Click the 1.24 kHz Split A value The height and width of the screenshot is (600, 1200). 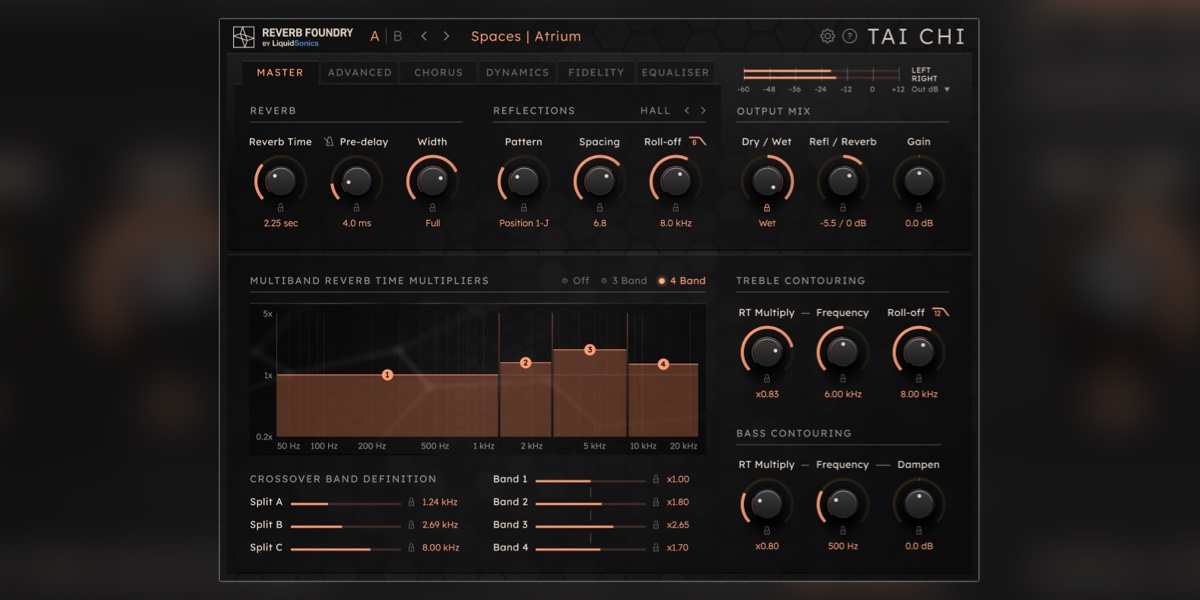(440, 502)
